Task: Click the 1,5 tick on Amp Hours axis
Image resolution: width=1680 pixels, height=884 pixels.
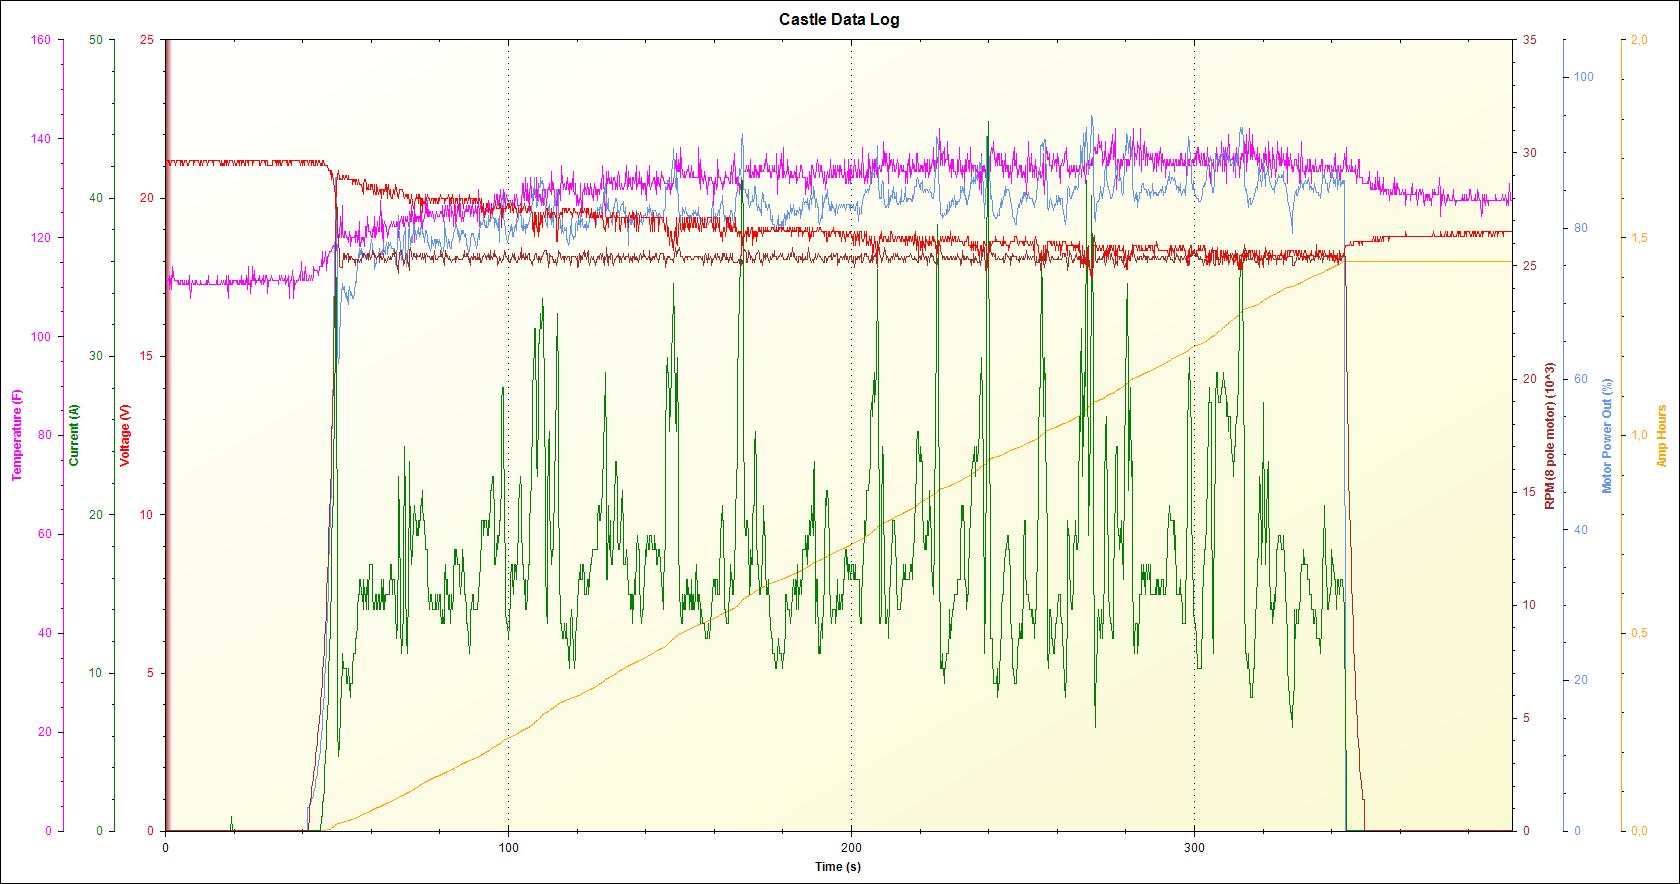Action: [x=1638, y=237]
